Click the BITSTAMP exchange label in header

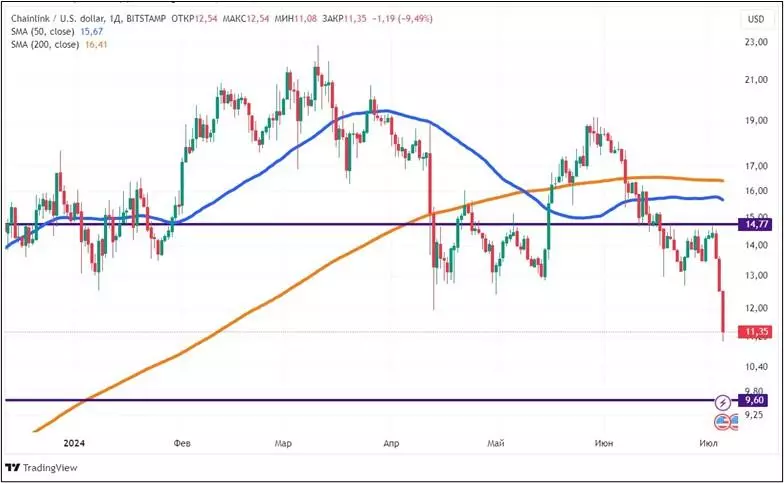click(x=143, y=19)
